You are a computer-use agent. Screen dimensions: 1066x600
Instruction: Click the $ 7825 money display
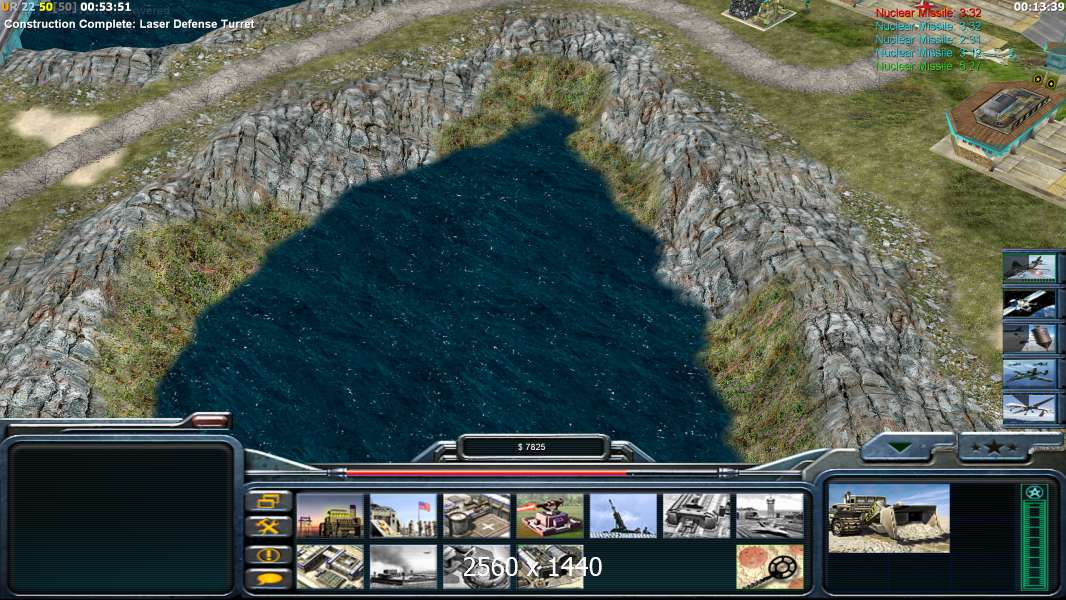coord(532,447)
